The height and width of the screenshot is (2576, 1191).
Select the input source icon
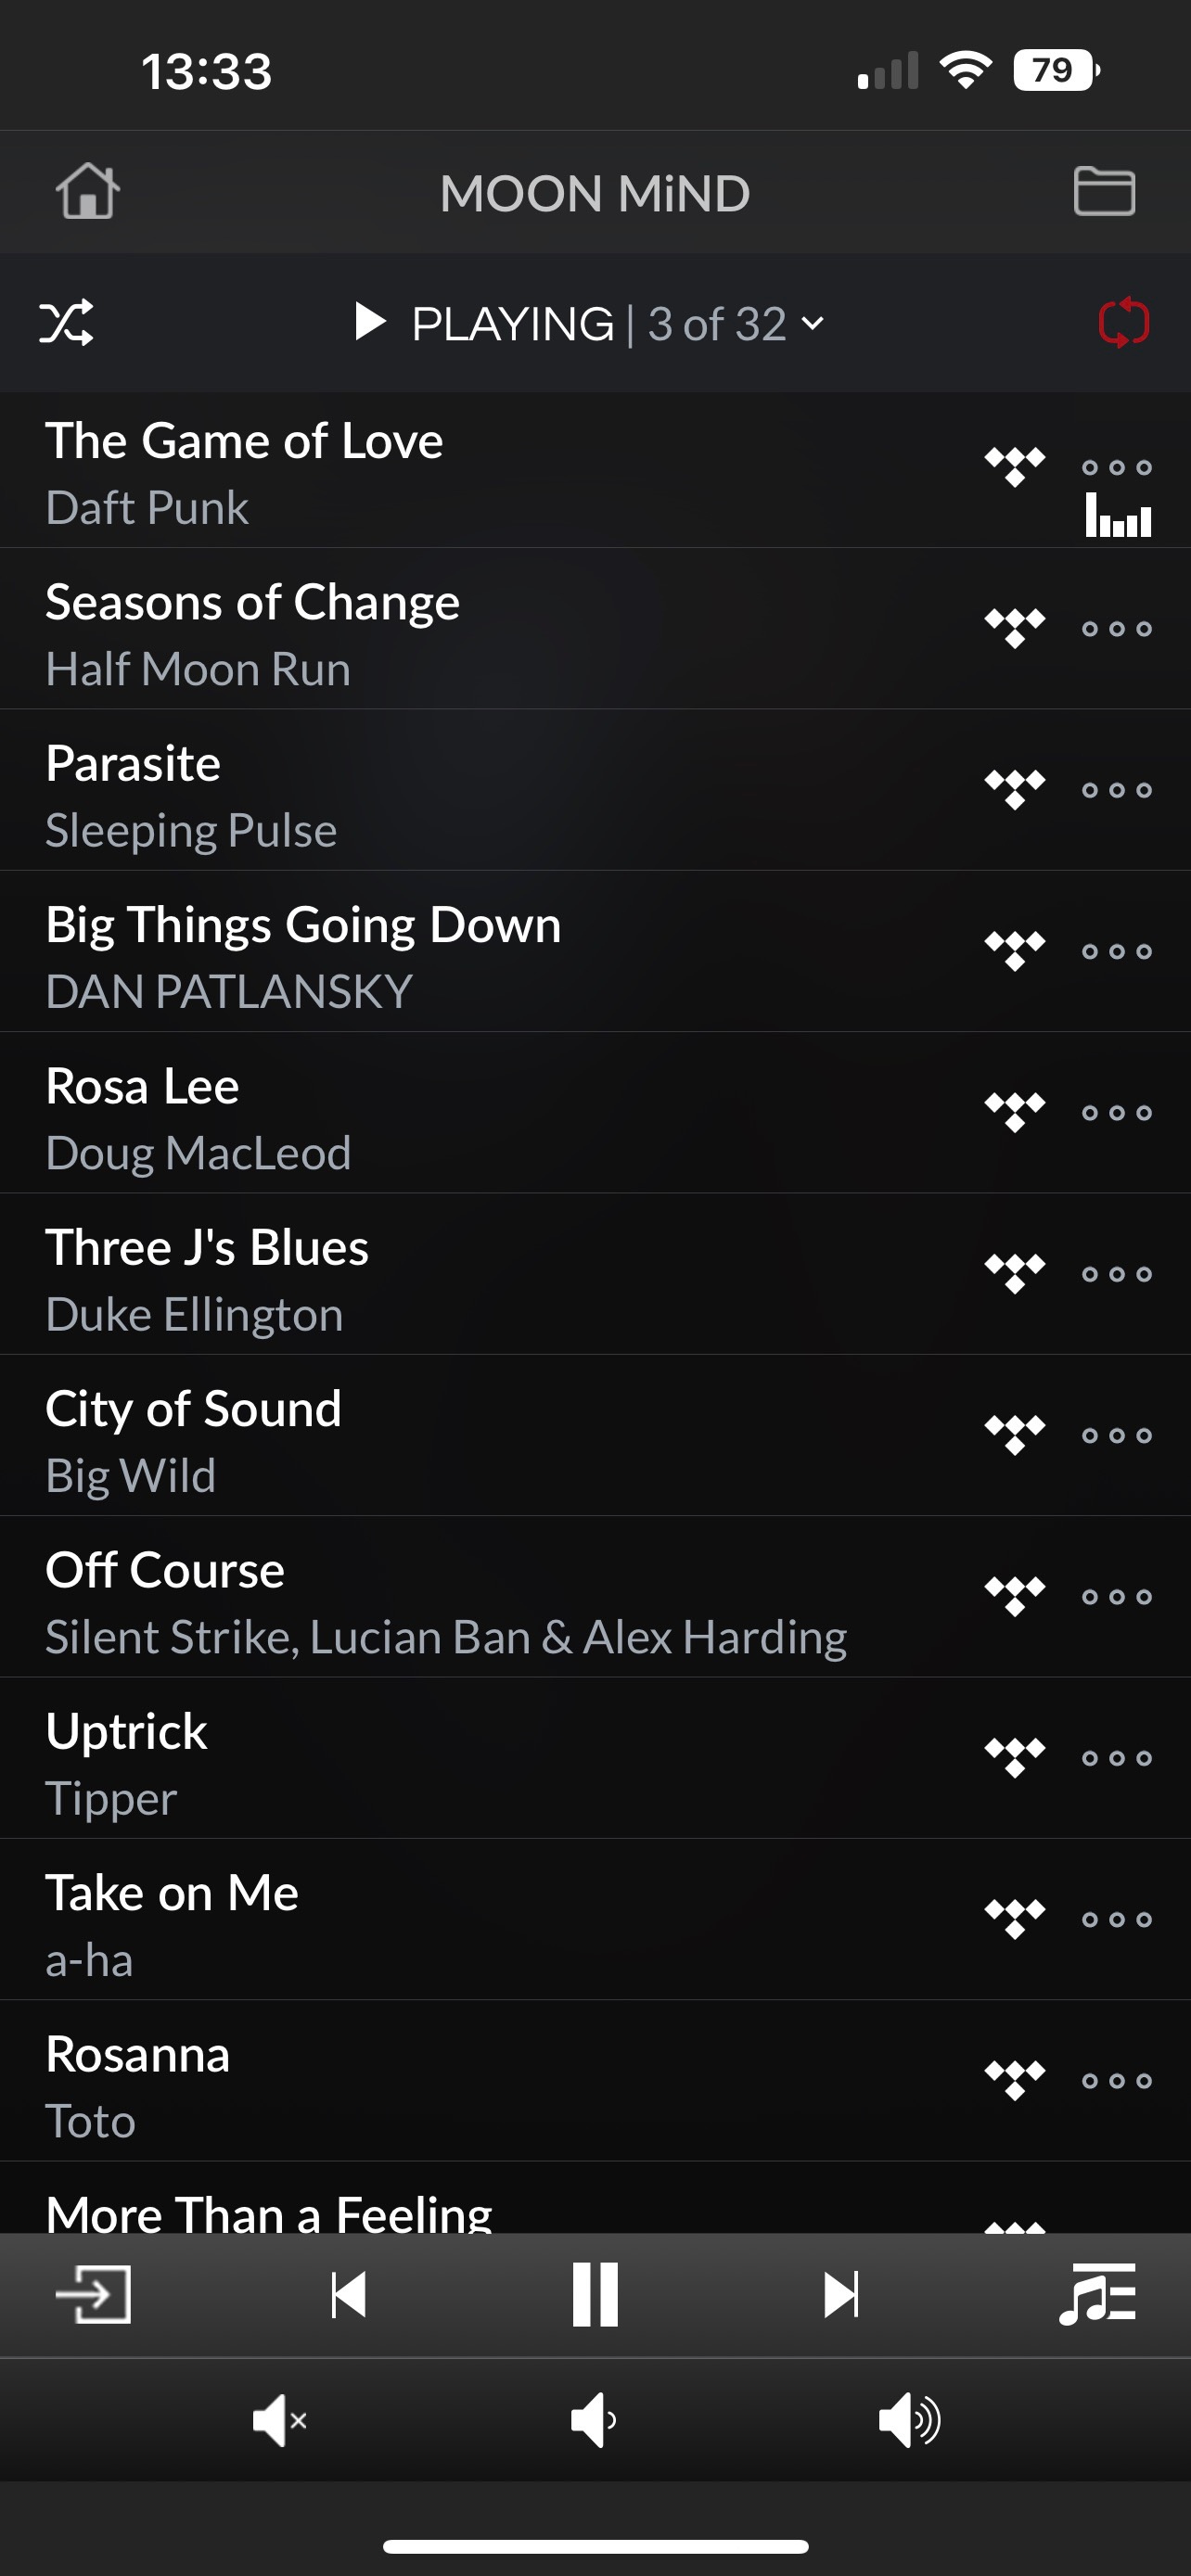click(x=93, y=2294)
